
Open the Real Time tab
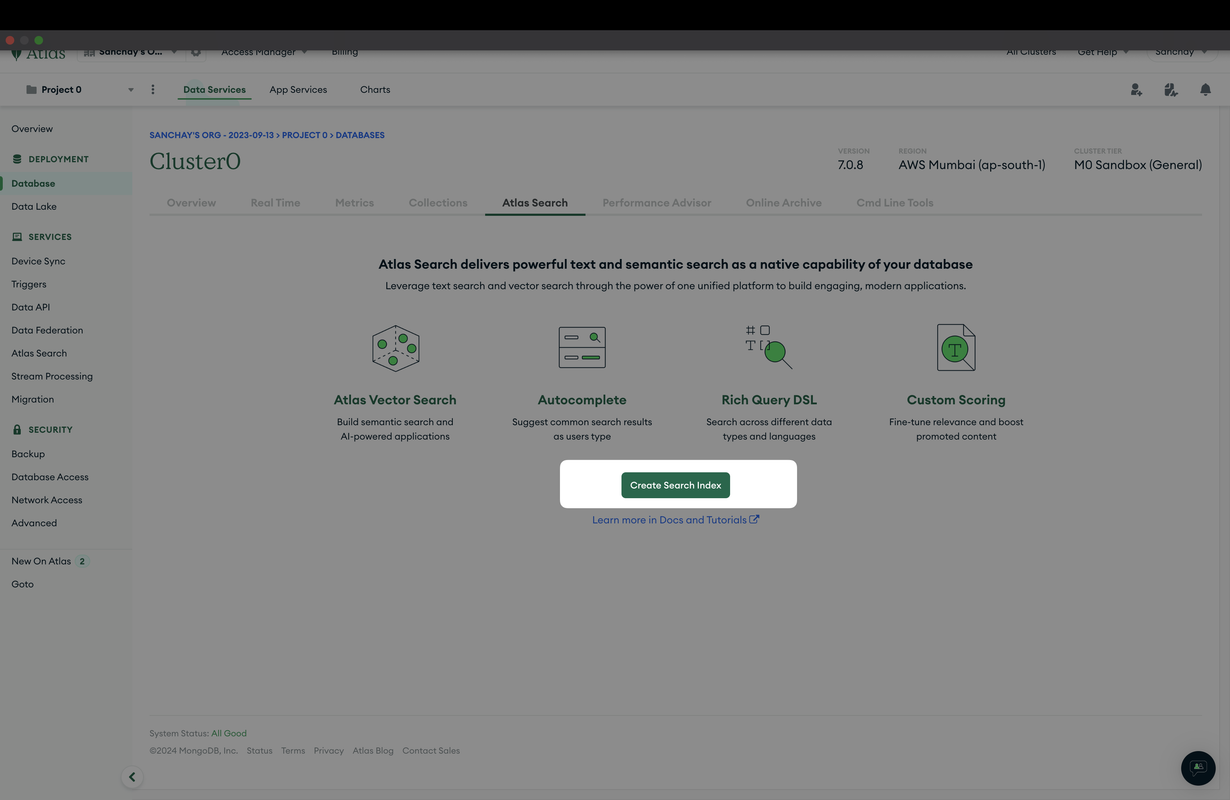tap(275, 203)
